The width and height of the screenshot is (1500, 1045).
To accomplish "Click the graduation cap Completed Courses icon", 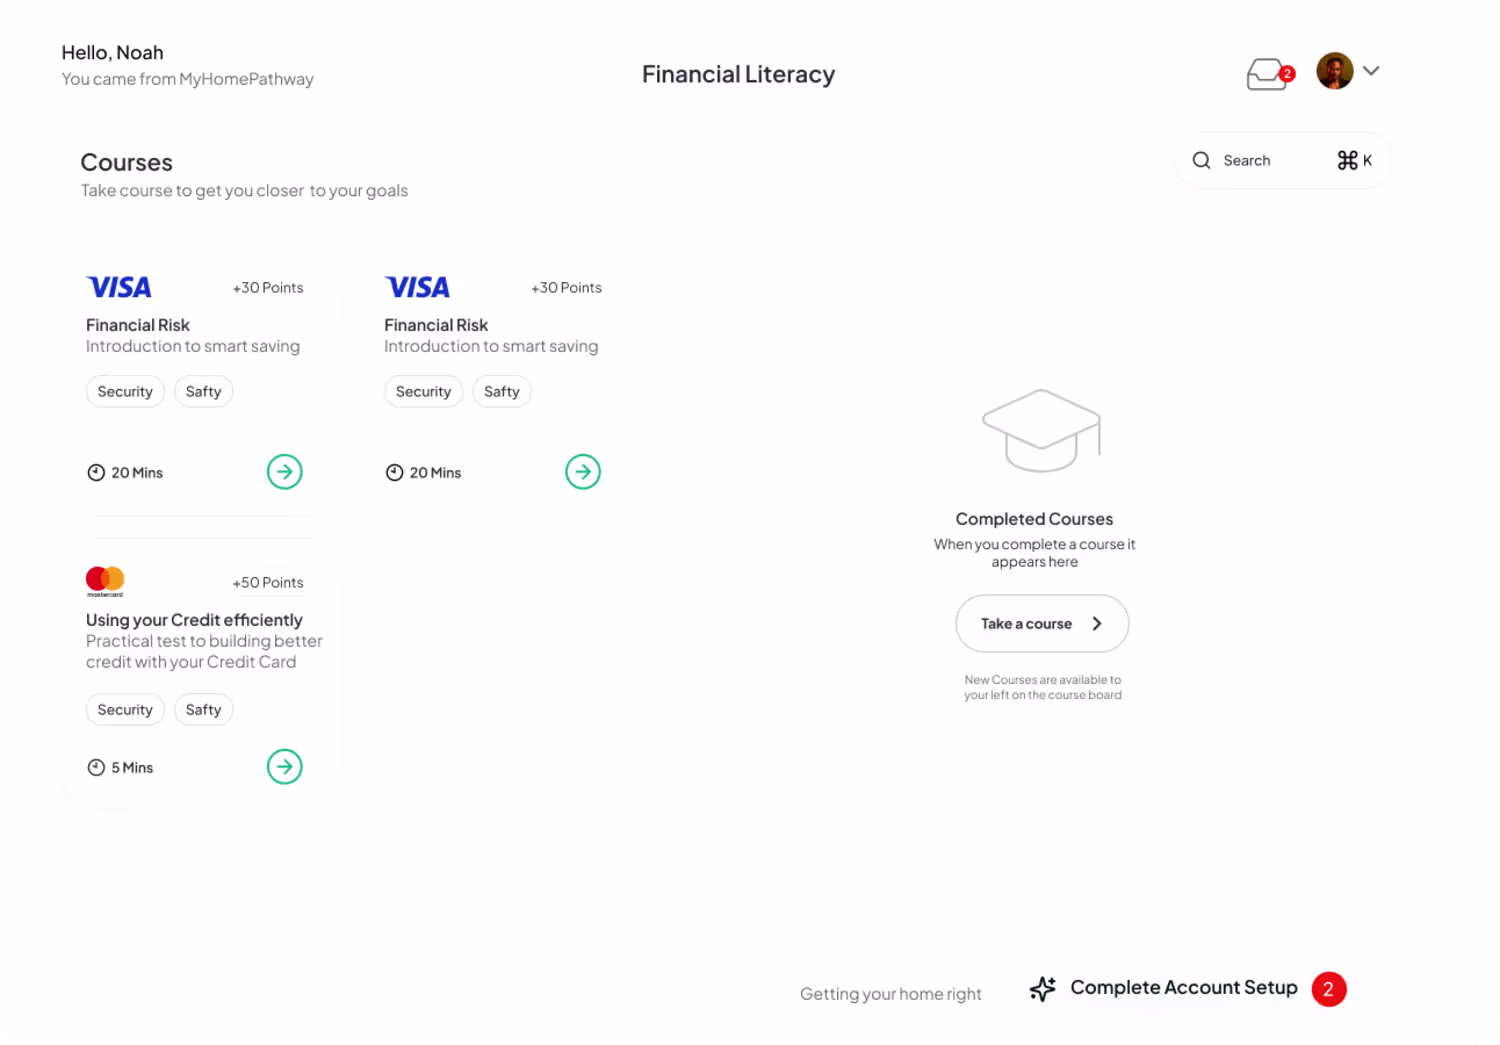I will pyautogui.click(x=1041, y=430).
